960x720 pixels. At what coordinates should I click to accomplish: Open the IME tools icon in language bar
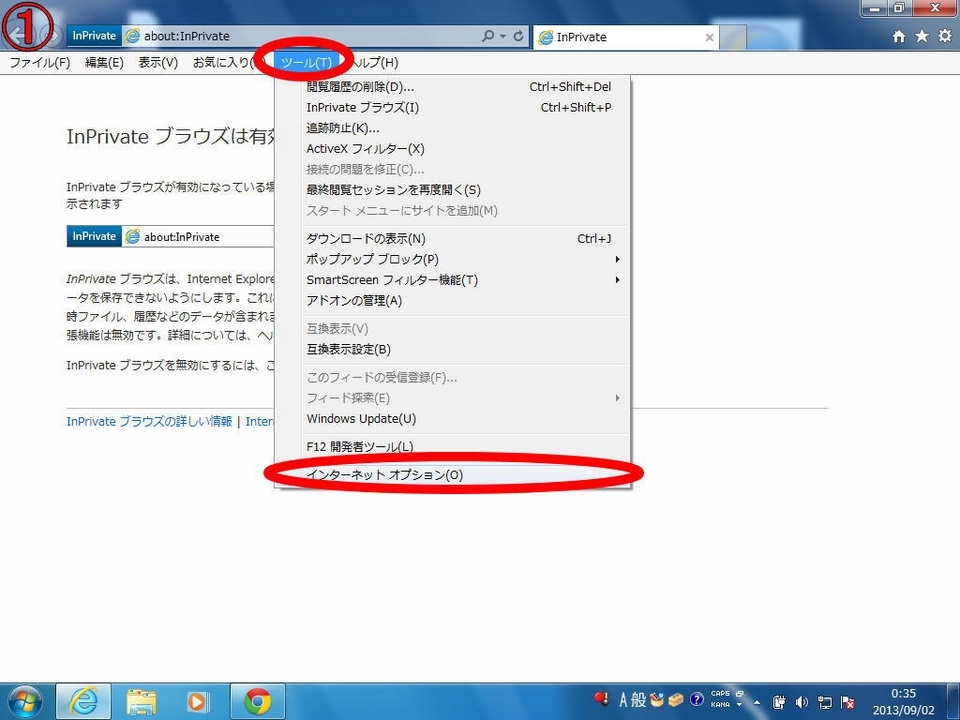point(676,700)
